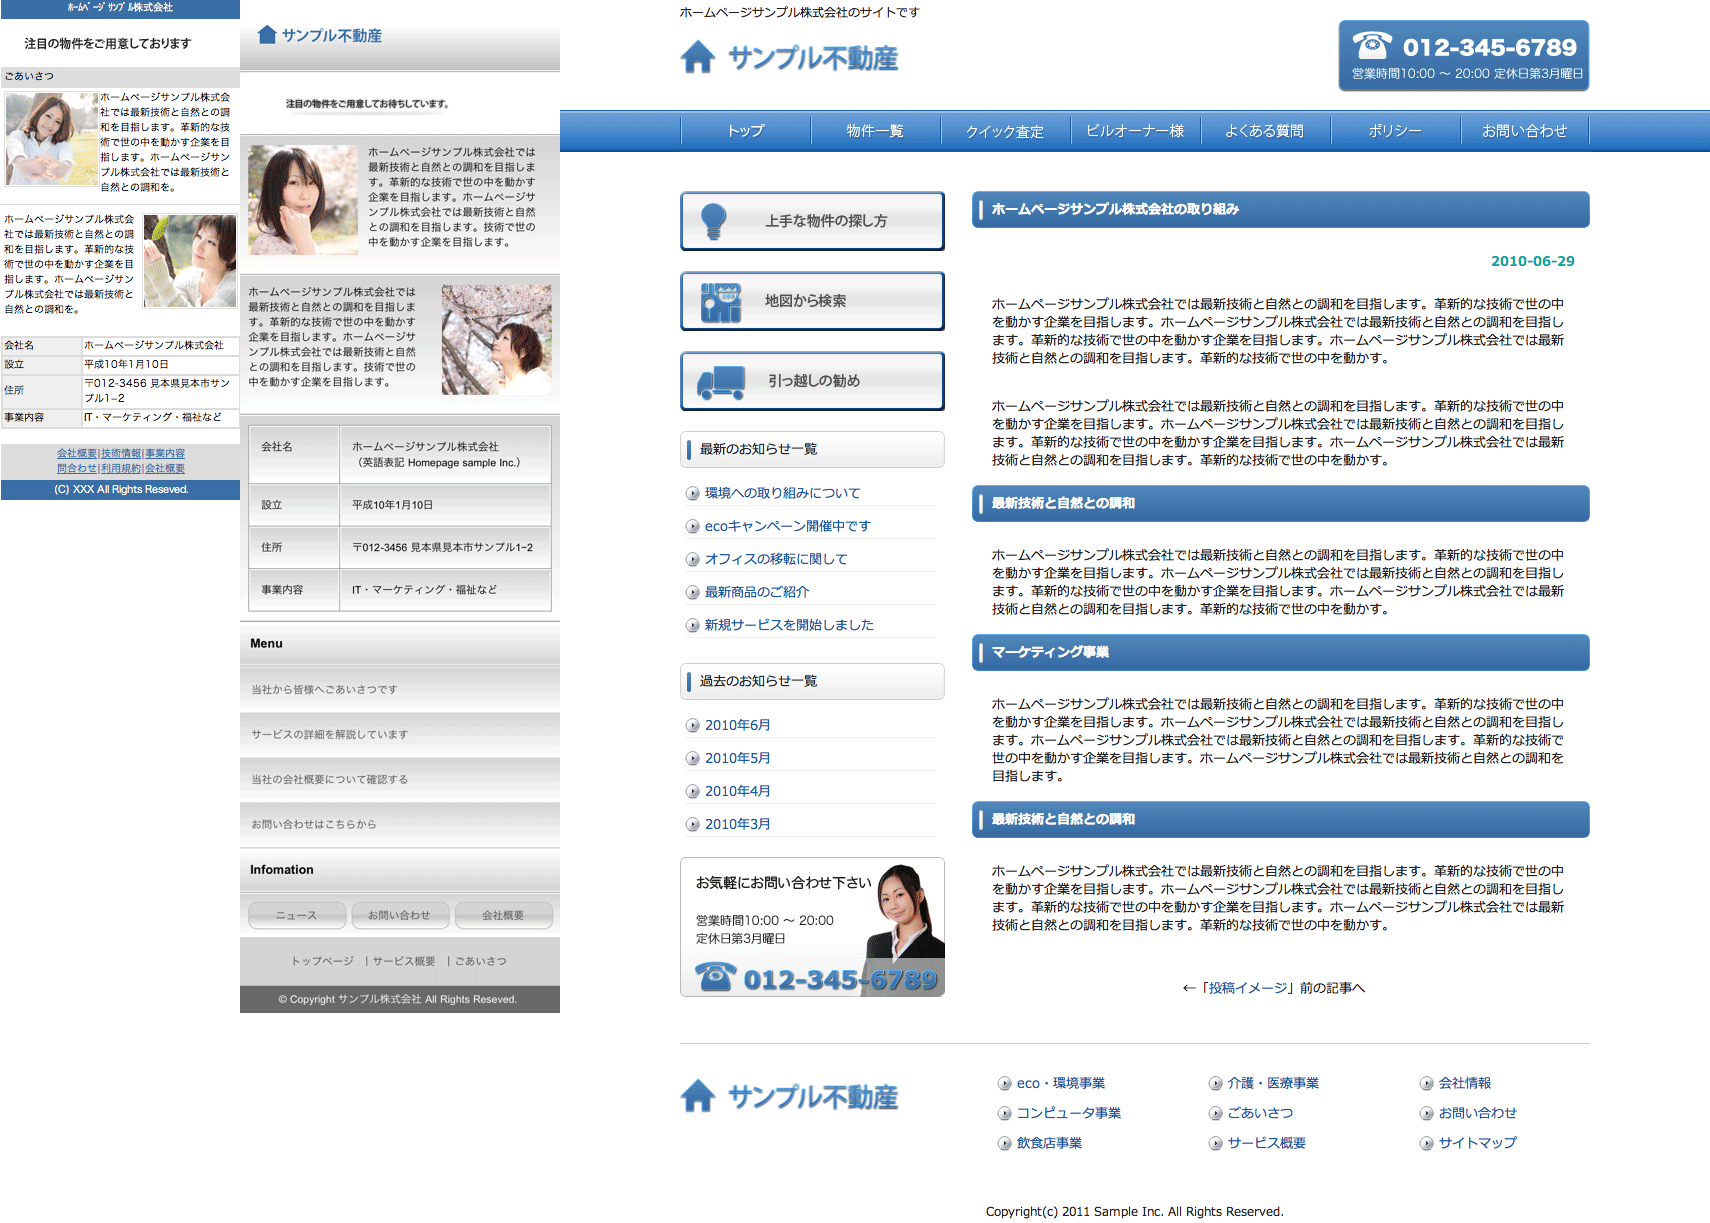The image size is (1710, 1223).
Task: Open the 物件一覧 navigation tab
Action: 875,131
